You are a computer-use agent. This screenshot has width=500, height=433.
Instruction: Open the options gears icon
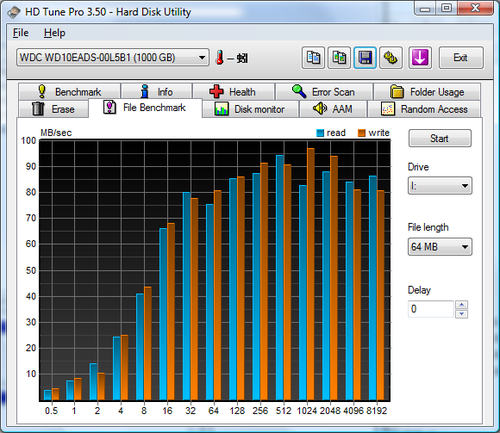coord(391,58)
